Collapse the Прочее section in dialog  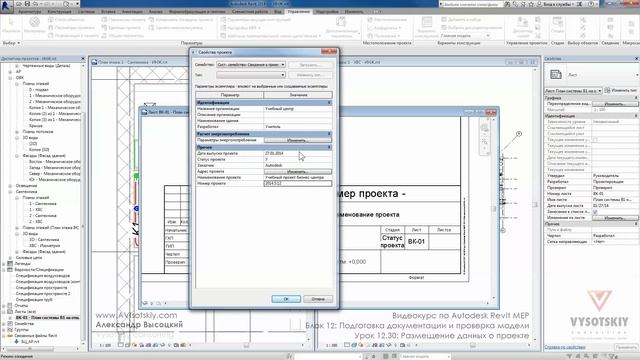click(329, 147)
